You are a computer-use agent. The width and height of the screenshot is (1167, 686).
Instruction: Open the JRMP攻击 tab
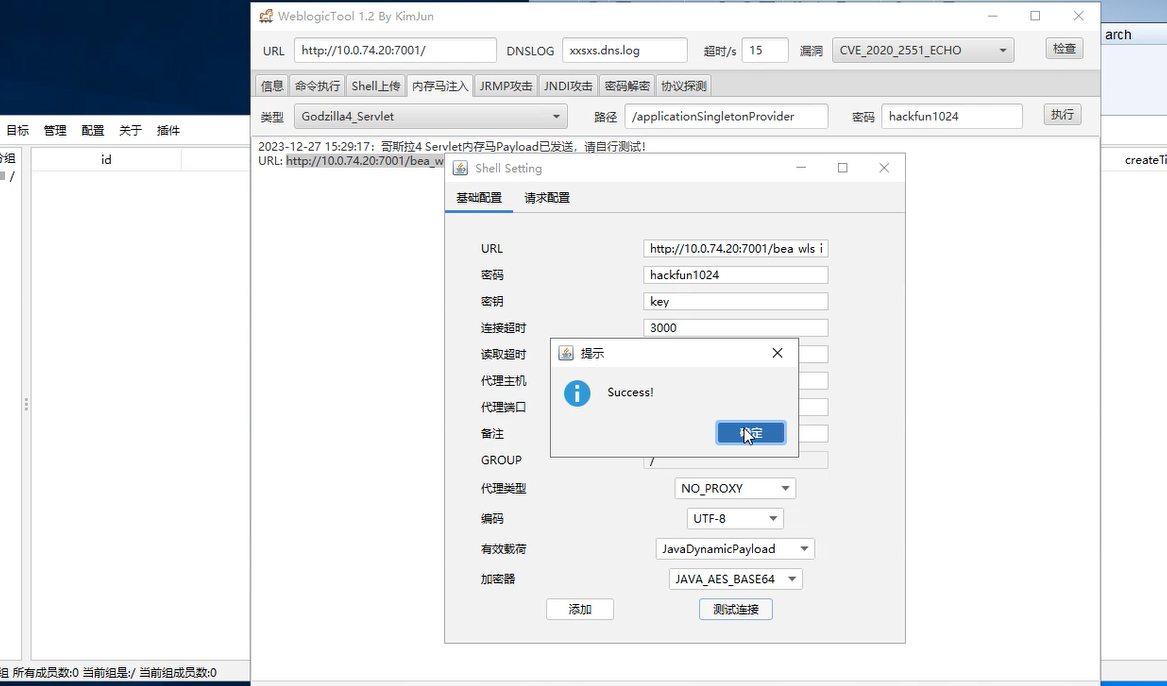506,86
